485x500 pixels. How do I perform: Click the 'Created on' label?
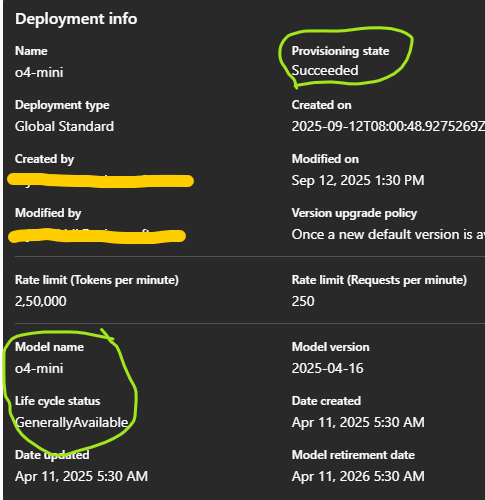tap(321, 105)
